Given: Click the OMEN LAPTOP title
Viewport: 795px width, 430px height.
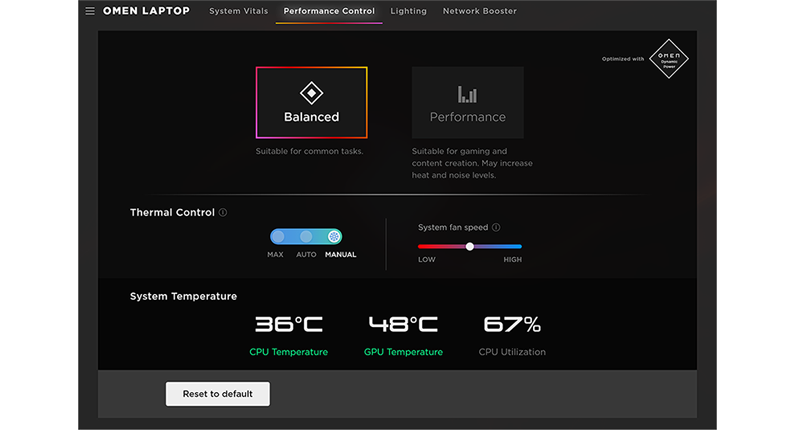Looking at the screenshot, I should [x=146, y=11].
